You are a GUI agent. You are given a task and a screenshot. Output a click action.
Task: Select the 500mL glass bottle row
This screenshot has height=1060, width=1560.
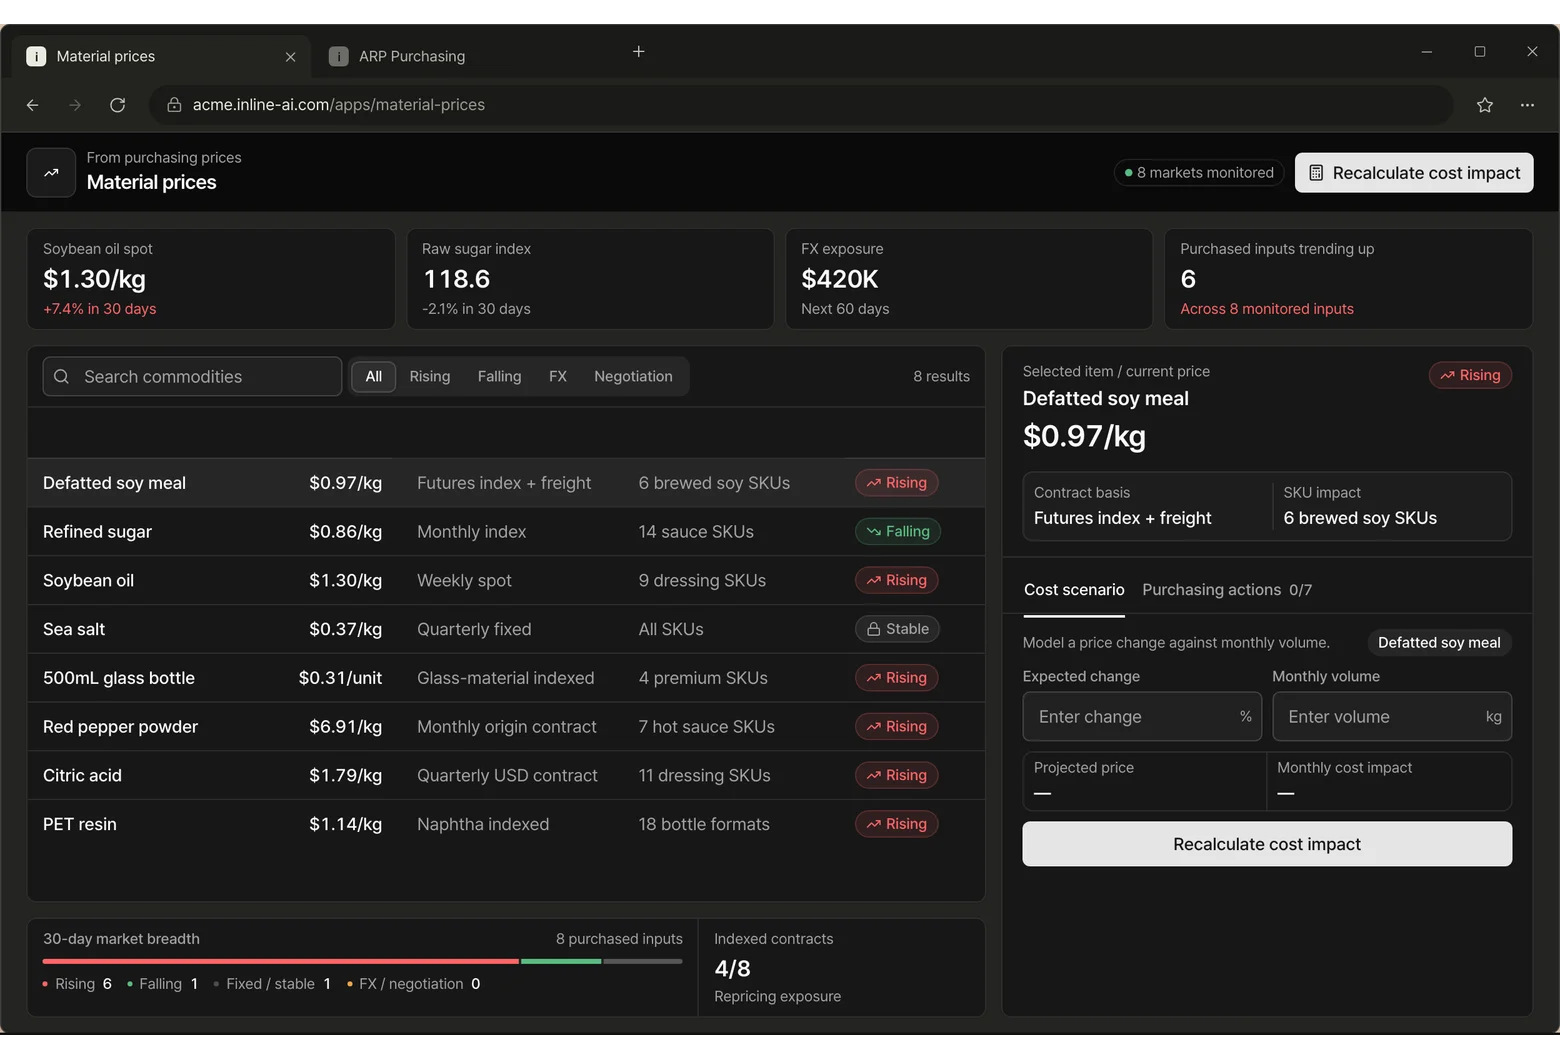click(x=506, y=678)
